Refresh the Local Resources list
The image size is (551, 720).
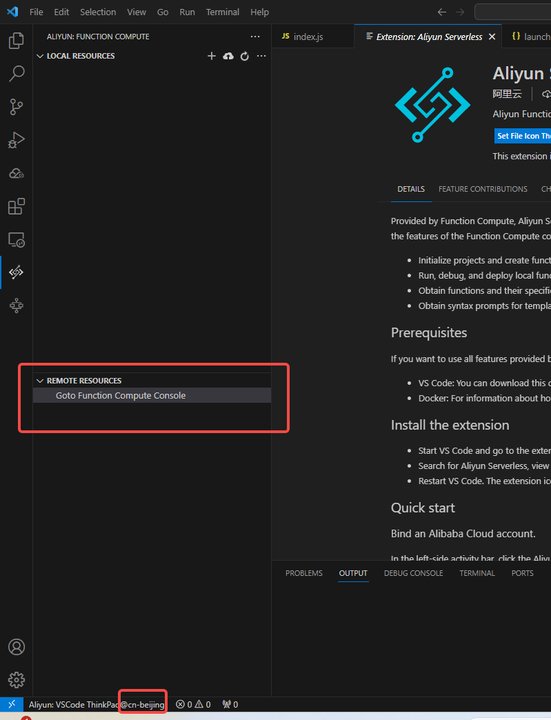coord(245,56)
